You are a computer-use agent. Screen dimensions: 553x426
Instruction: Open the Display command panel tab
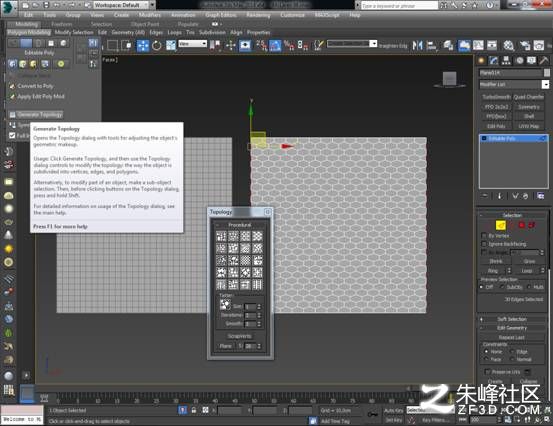(531, 60)
